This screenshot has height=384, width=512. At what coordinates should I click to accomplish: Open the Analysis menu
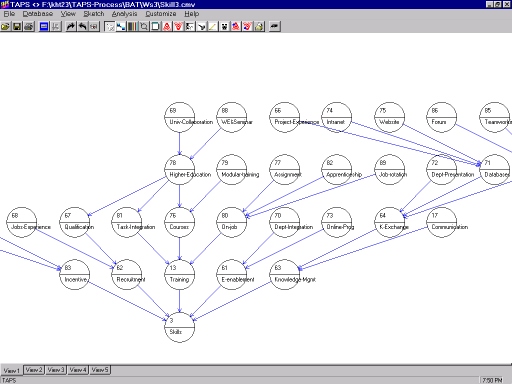click(x=124, y=14)
